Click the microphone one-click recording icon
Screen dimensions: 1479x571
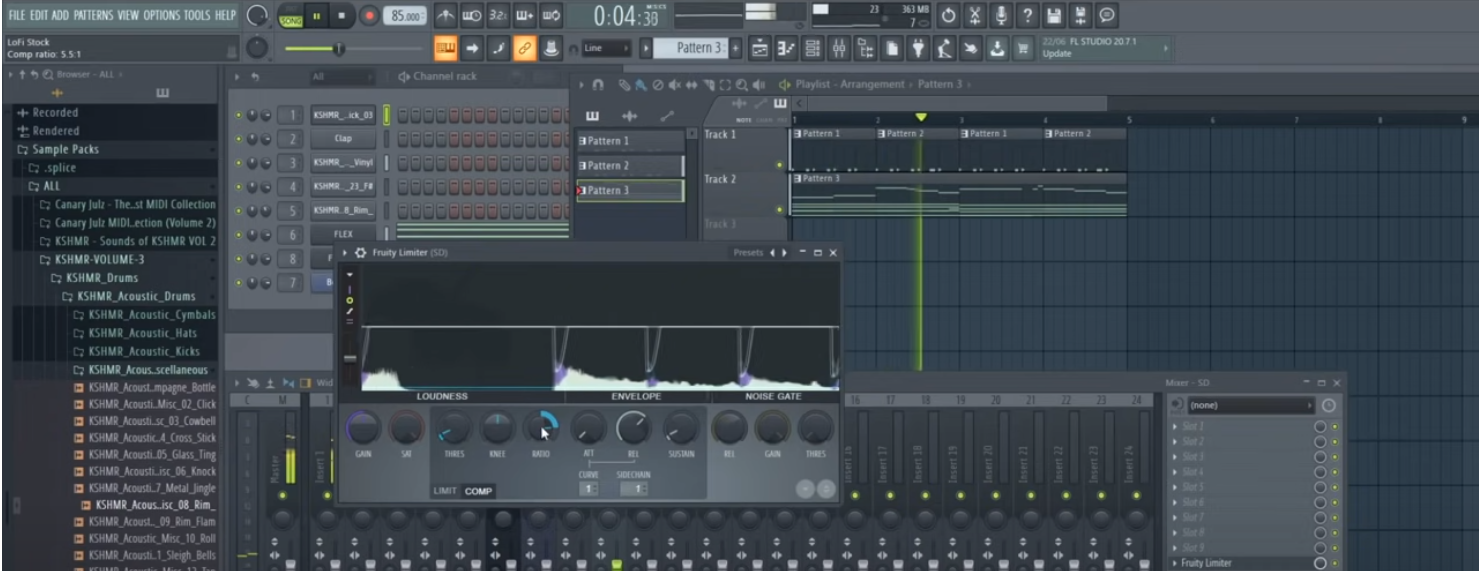(x=1001, y=16)
